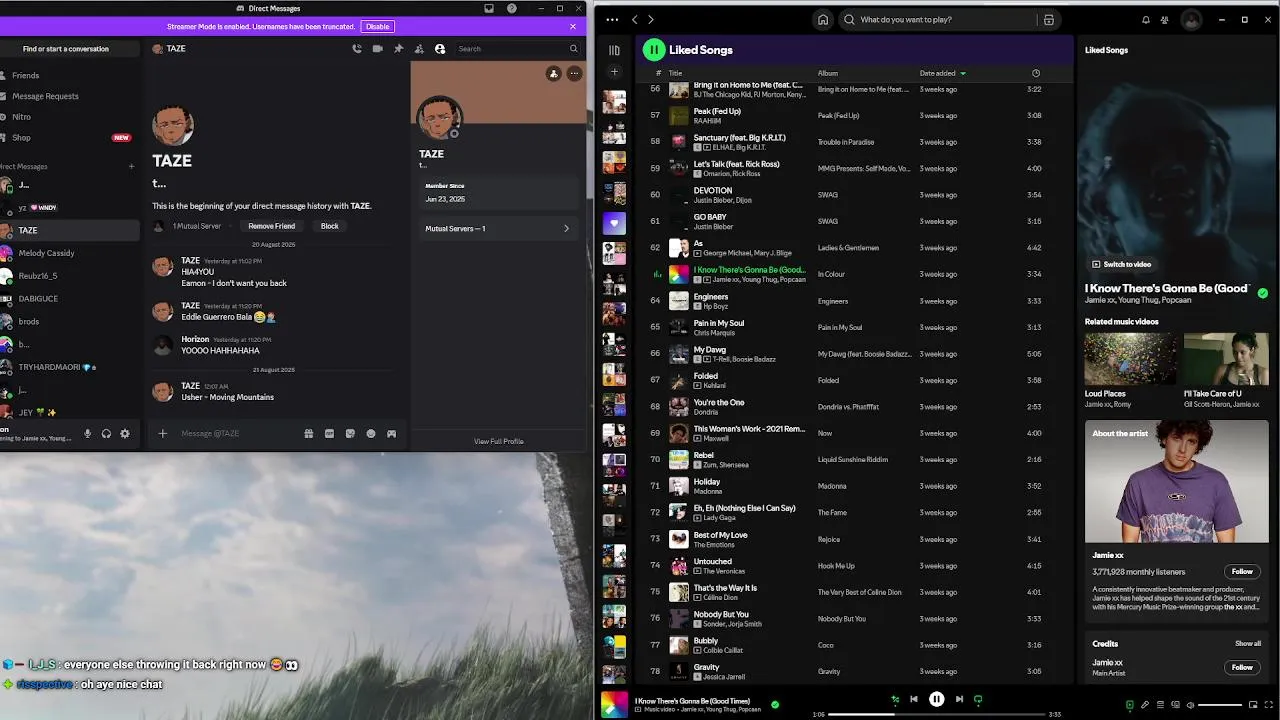
Task: Deafen with headphones icon in Discord
Action: tap(106, 433)
